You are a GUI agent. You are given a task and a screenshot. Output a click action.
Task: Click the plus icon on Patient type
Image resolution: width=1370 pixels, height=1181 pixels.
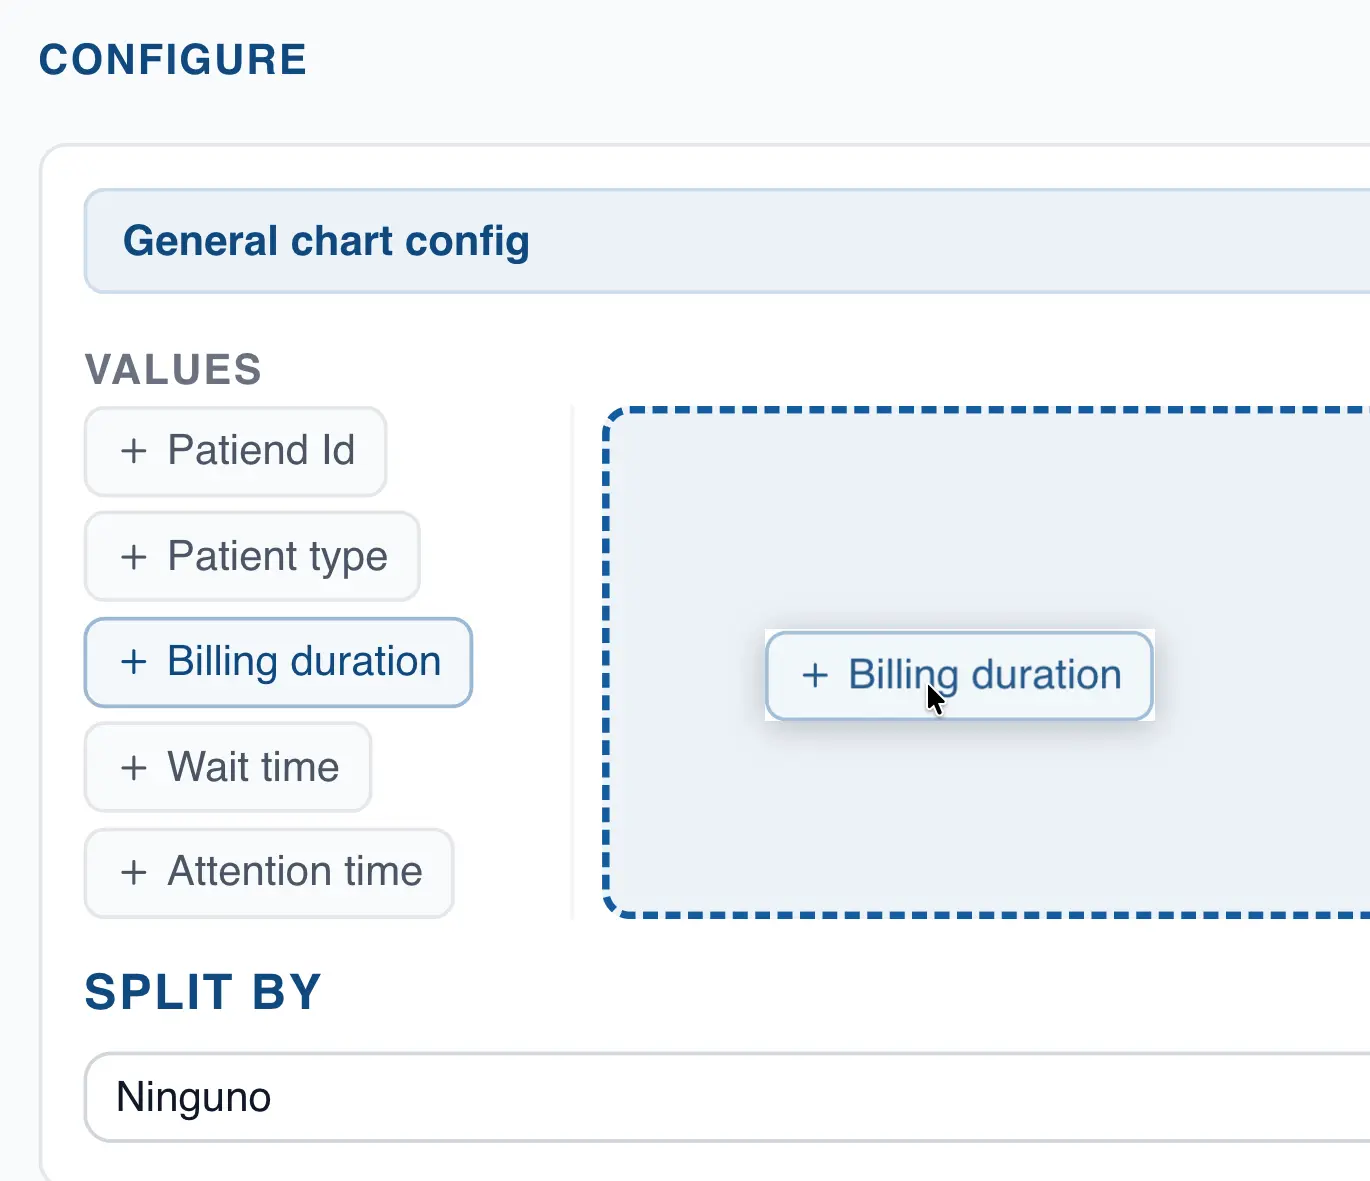134,557
